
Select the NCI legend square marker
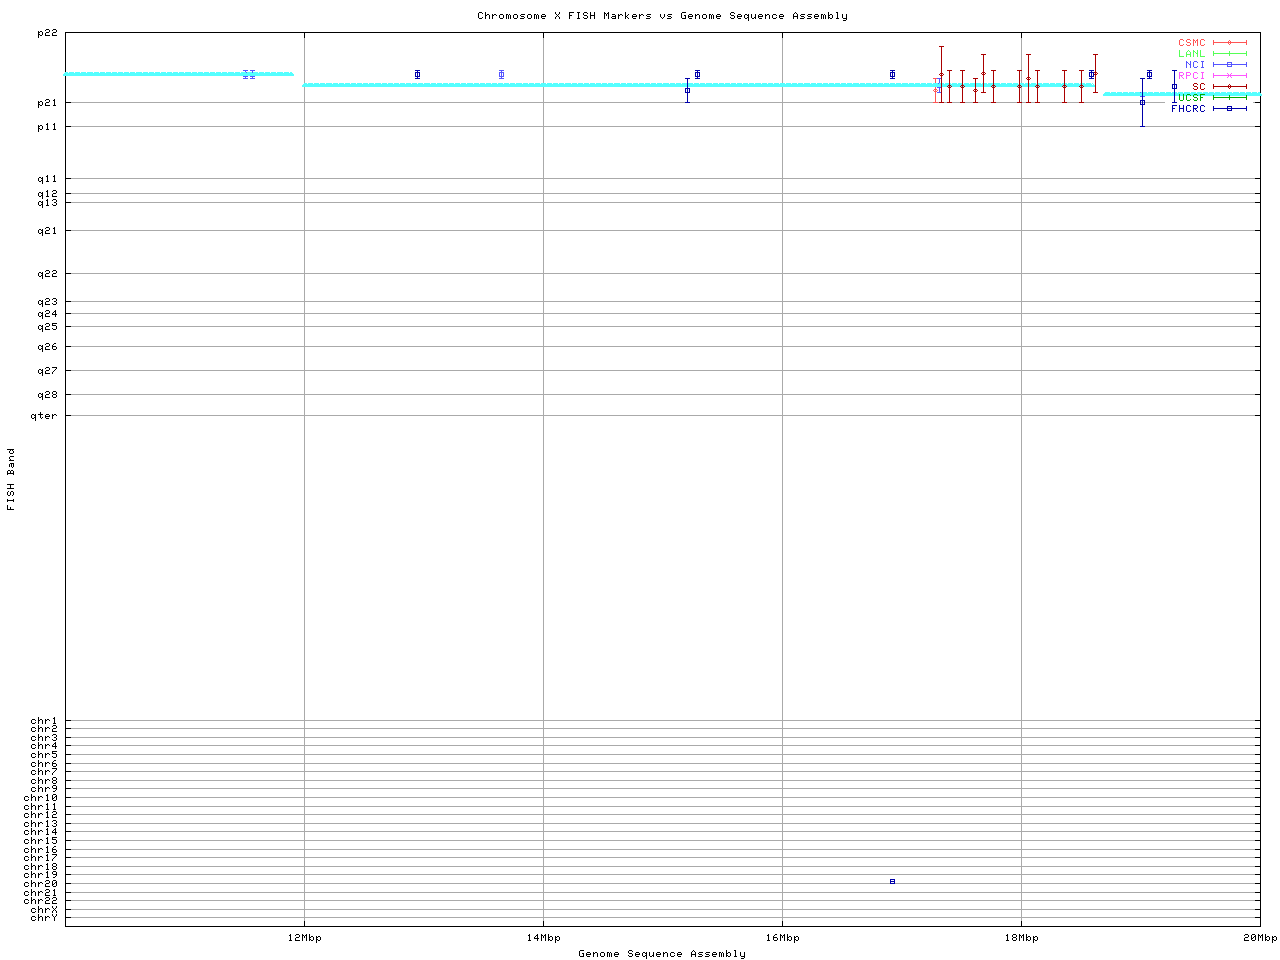point(1229,65)
